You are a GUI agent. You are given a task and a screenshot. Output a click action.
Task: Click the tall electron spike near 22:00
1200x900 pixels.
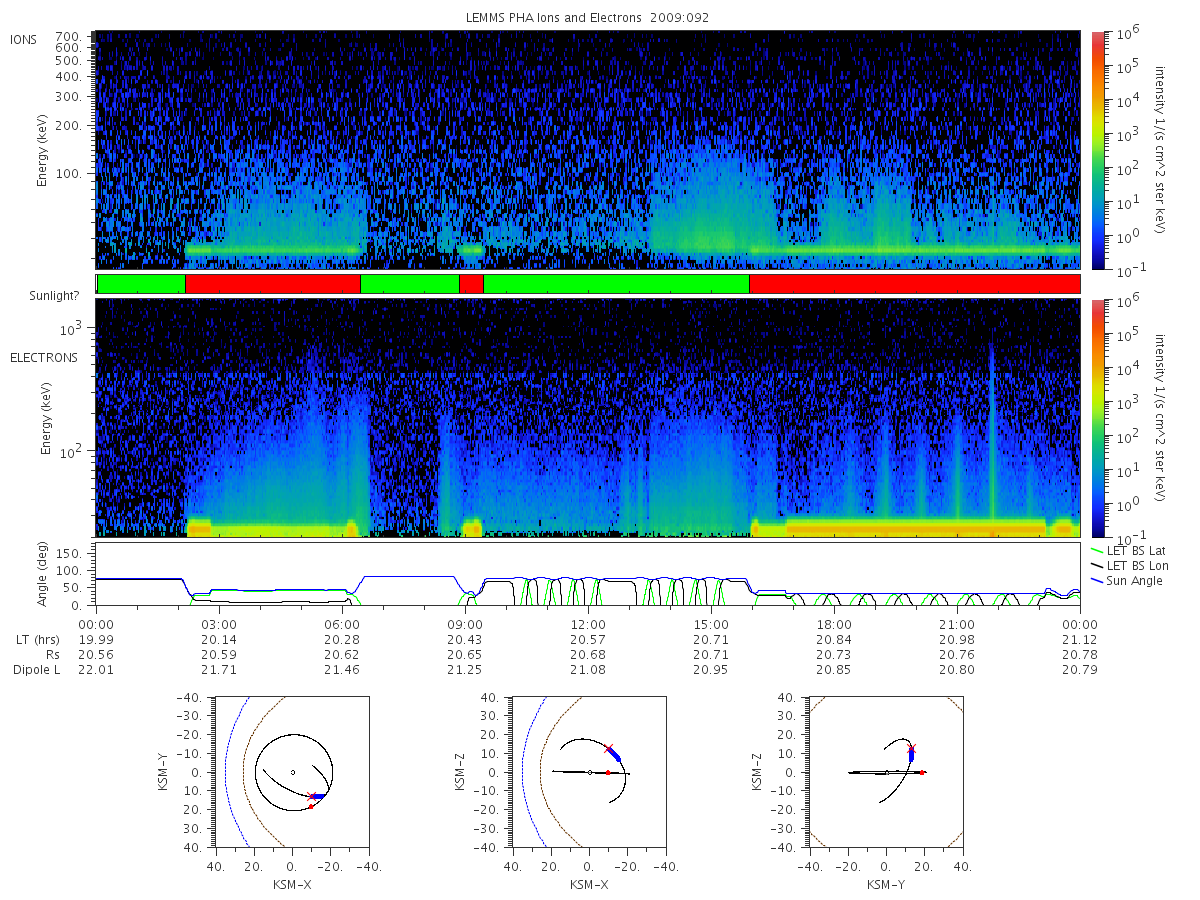992,430
